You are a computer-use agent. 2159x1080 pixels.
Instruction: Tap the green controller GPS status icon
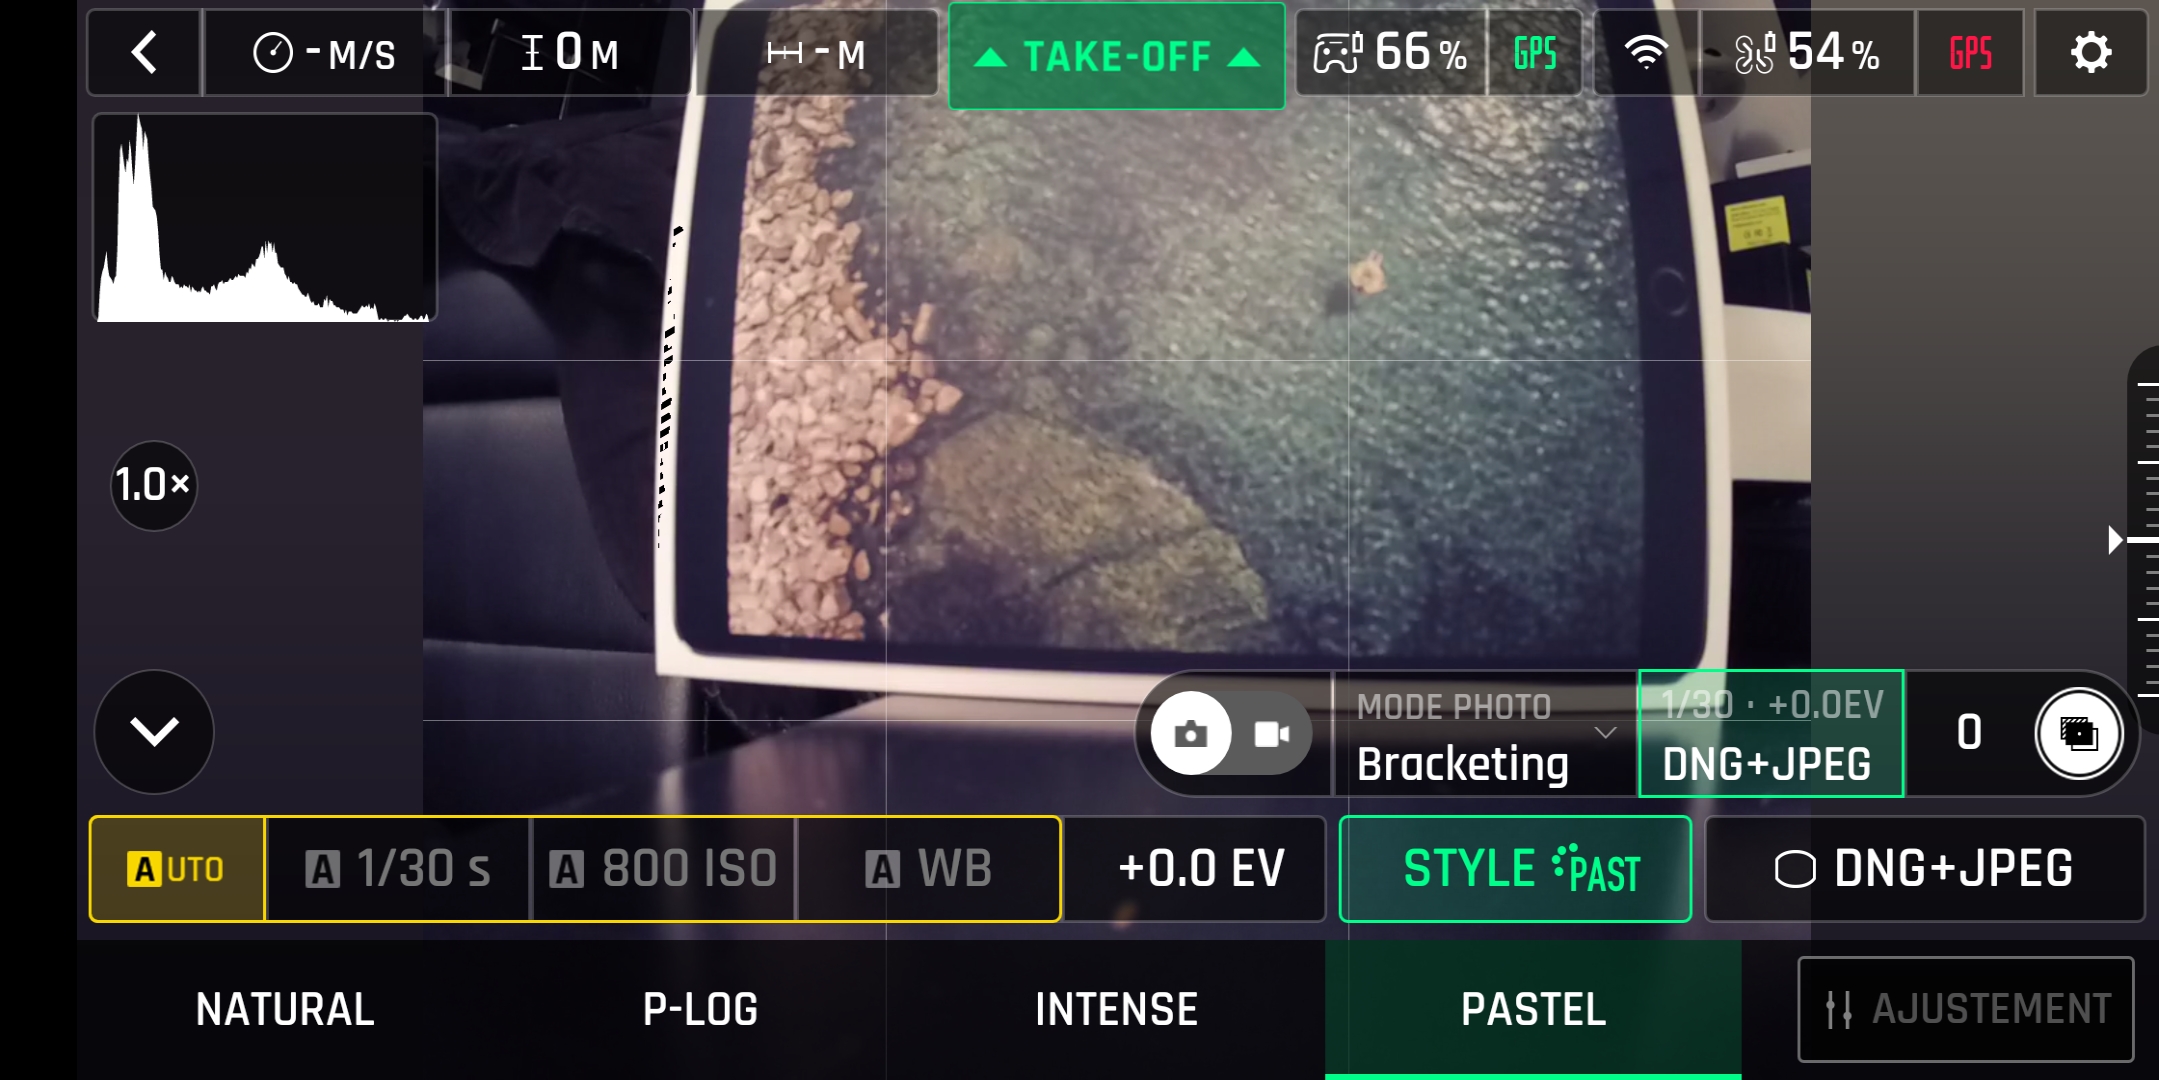1535,53
